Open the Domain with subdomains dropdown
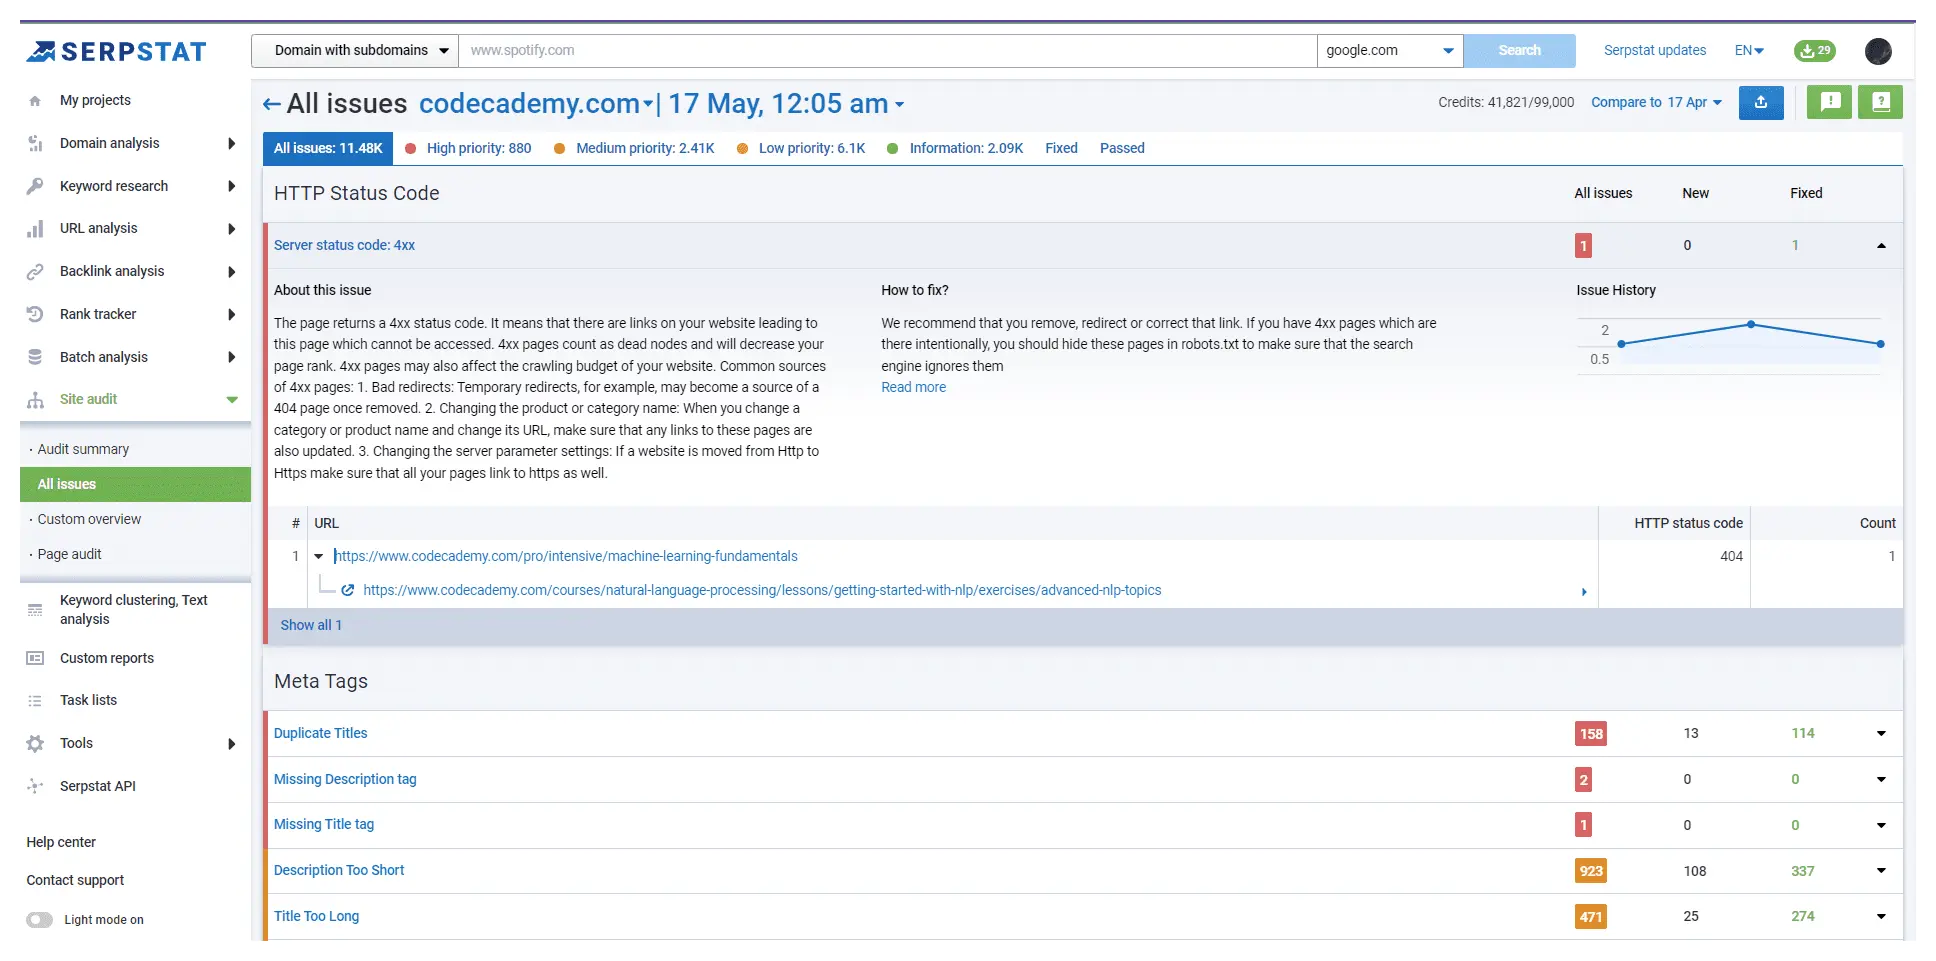1936x961 pixels. point(353,50)
